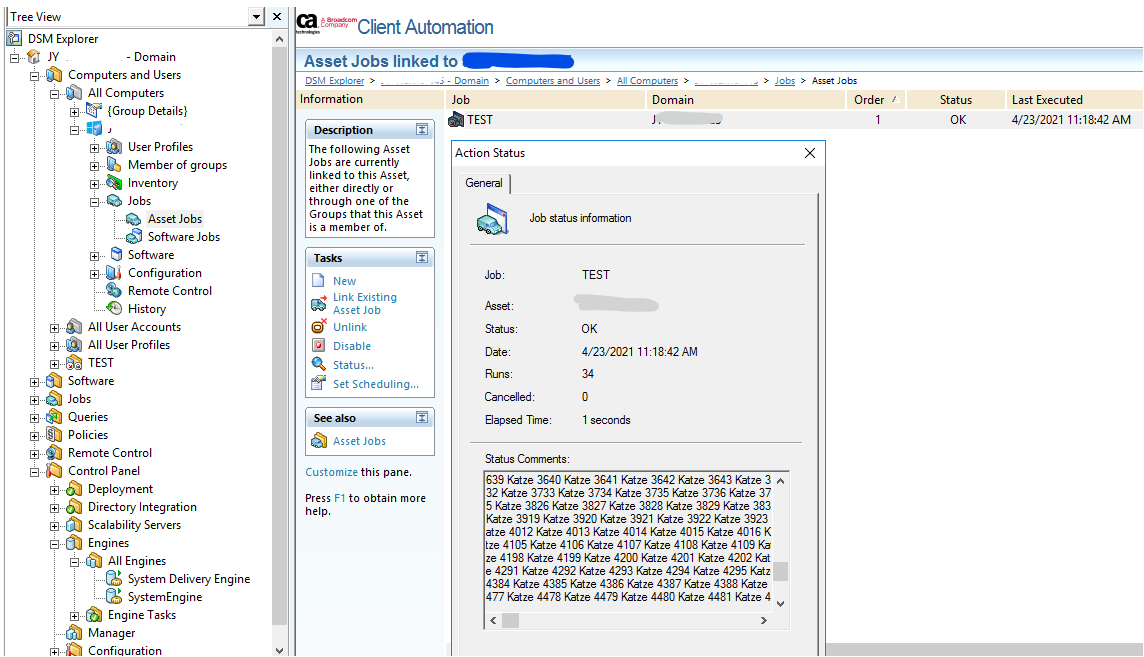1144x657 pixels.
Task: Collapse the Jobs node under the computer
Action: coord(94,202)
